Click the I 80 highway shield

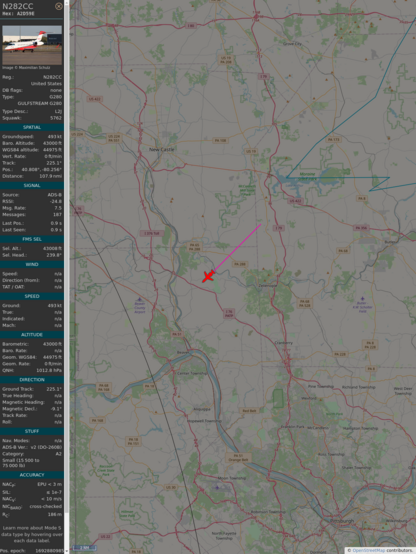point(191,26)
